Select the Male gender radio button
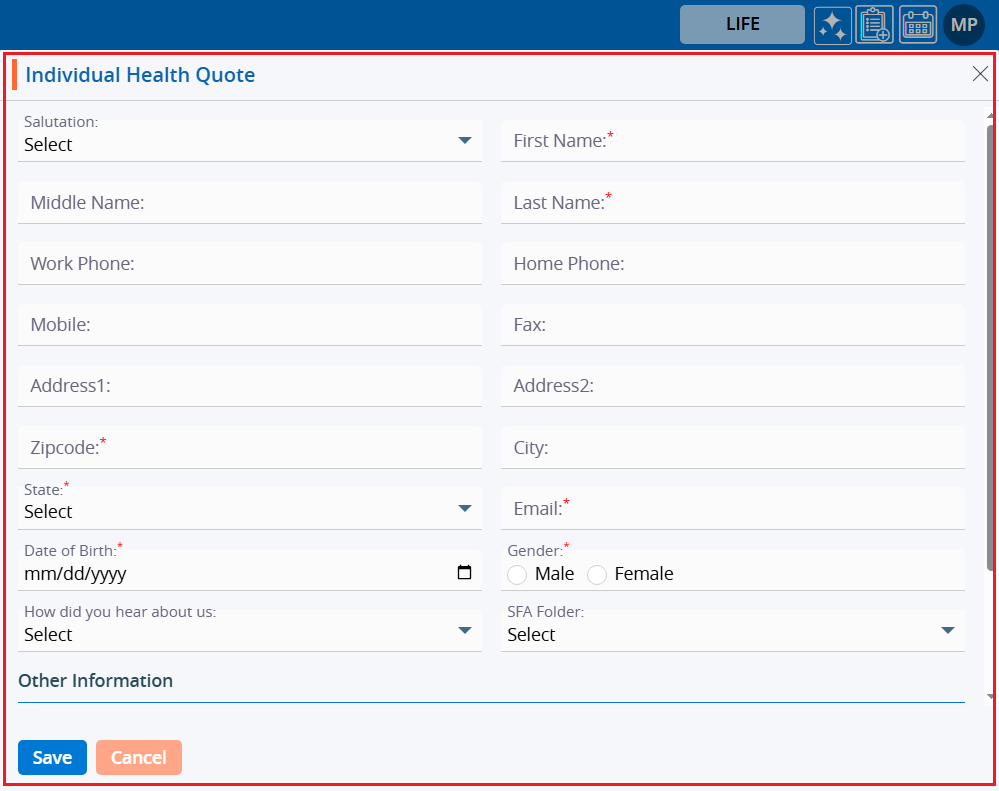 coord(517,574)
